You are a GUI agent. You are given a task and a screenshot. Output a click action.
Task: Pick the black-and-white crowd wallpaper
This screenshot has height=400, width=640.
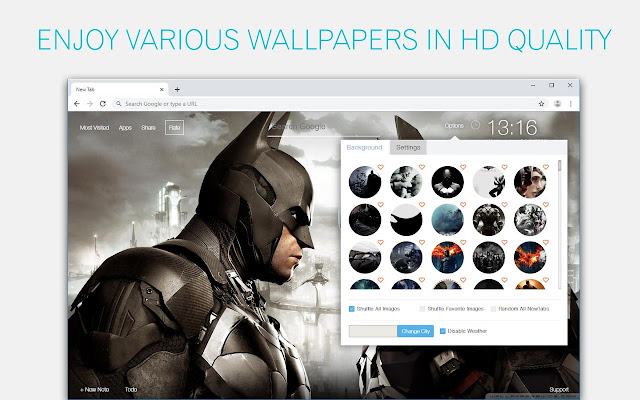pos(489,257)
